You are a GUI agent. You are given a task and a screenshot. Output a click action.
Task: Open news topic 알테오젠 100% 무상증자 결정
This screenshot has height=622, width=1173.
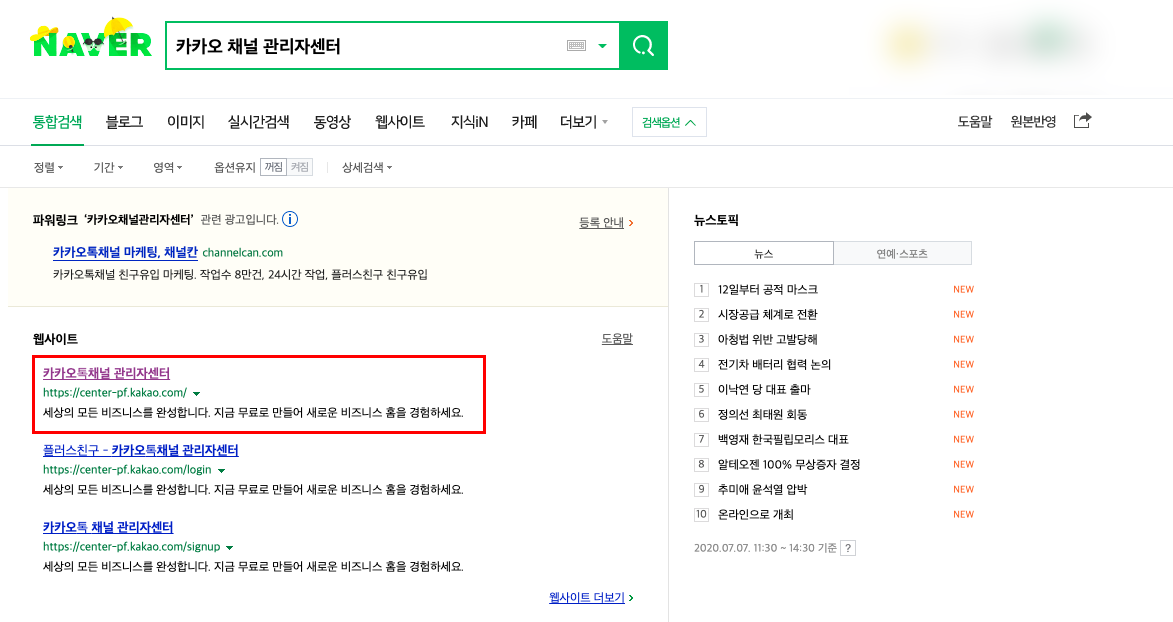click(x=789, y=464)
